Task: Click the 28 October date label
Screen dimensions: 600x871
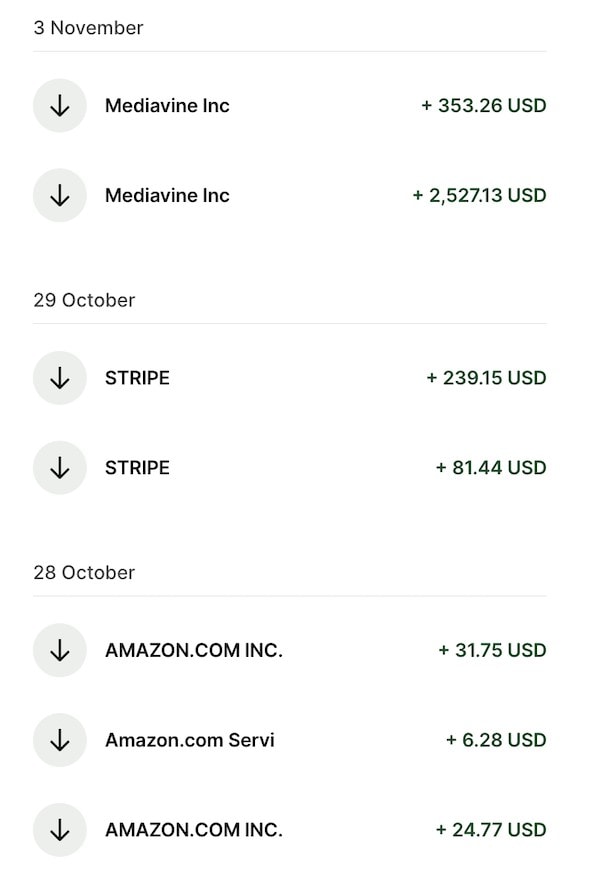Action: 85,572
